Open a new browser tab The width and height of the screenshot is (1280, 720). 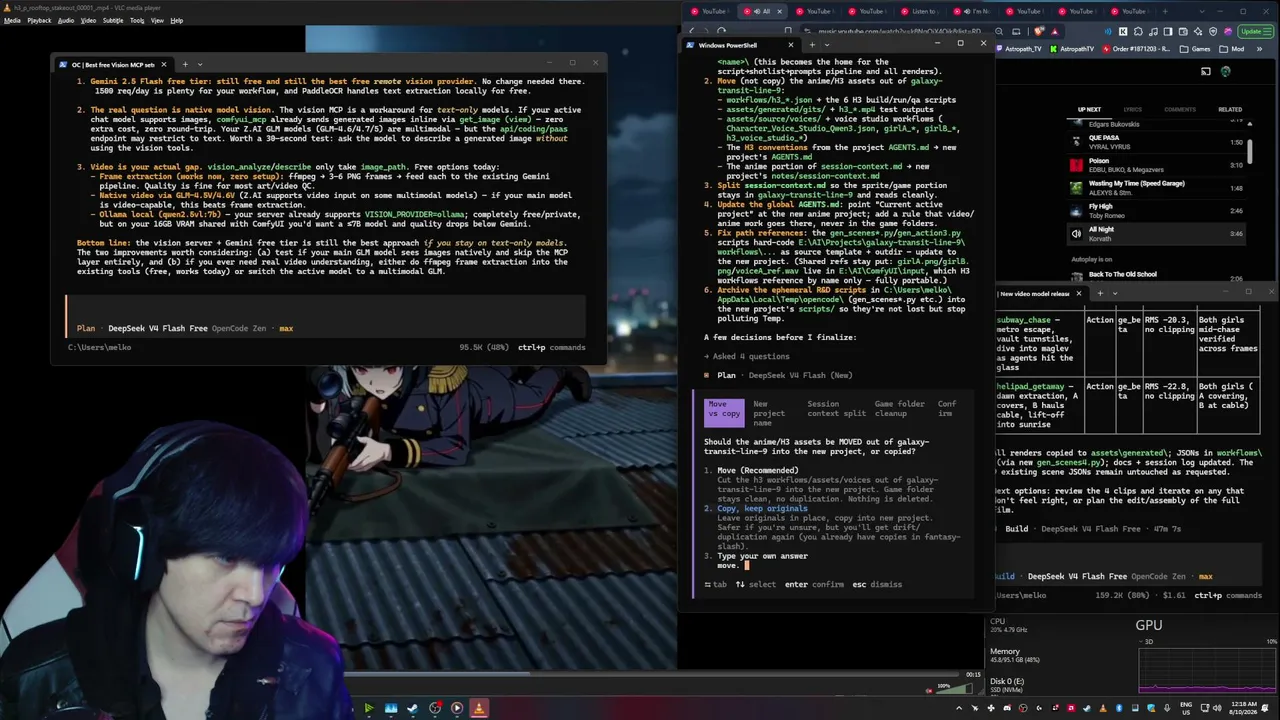click(1164, 11)
